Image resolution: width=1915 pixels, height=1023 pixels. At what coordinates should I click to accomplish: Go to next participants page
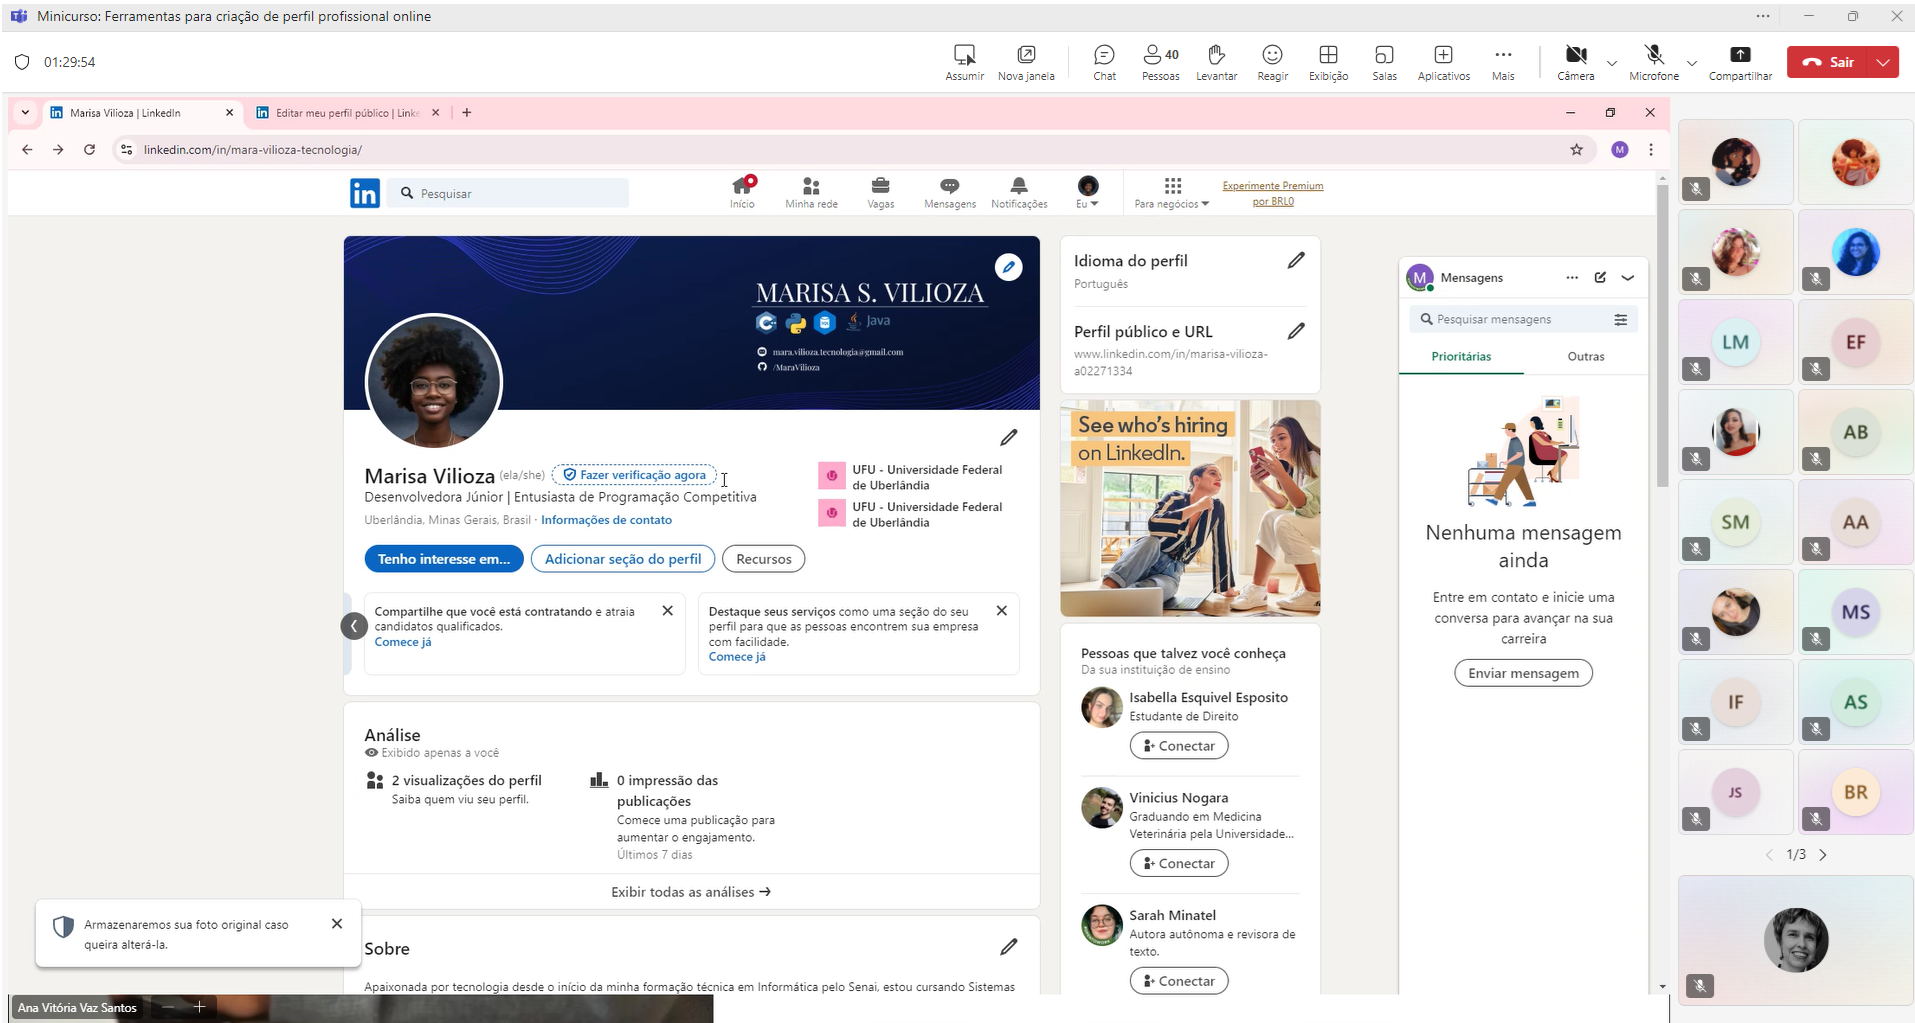tap(1823, 855)
